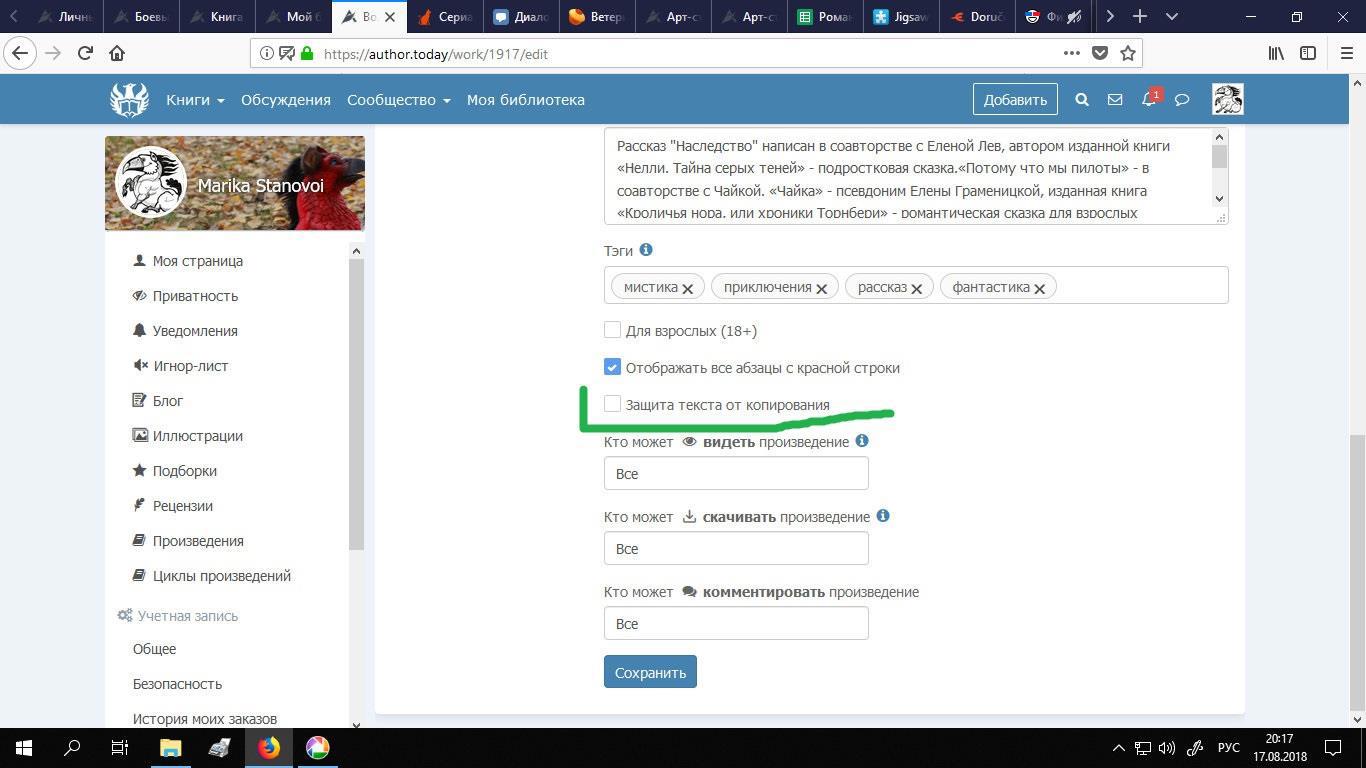The height and width of the screenshot is (768, 1366).
Task: Open Кто может комментировать dropdown
Action: pos(736,624)
